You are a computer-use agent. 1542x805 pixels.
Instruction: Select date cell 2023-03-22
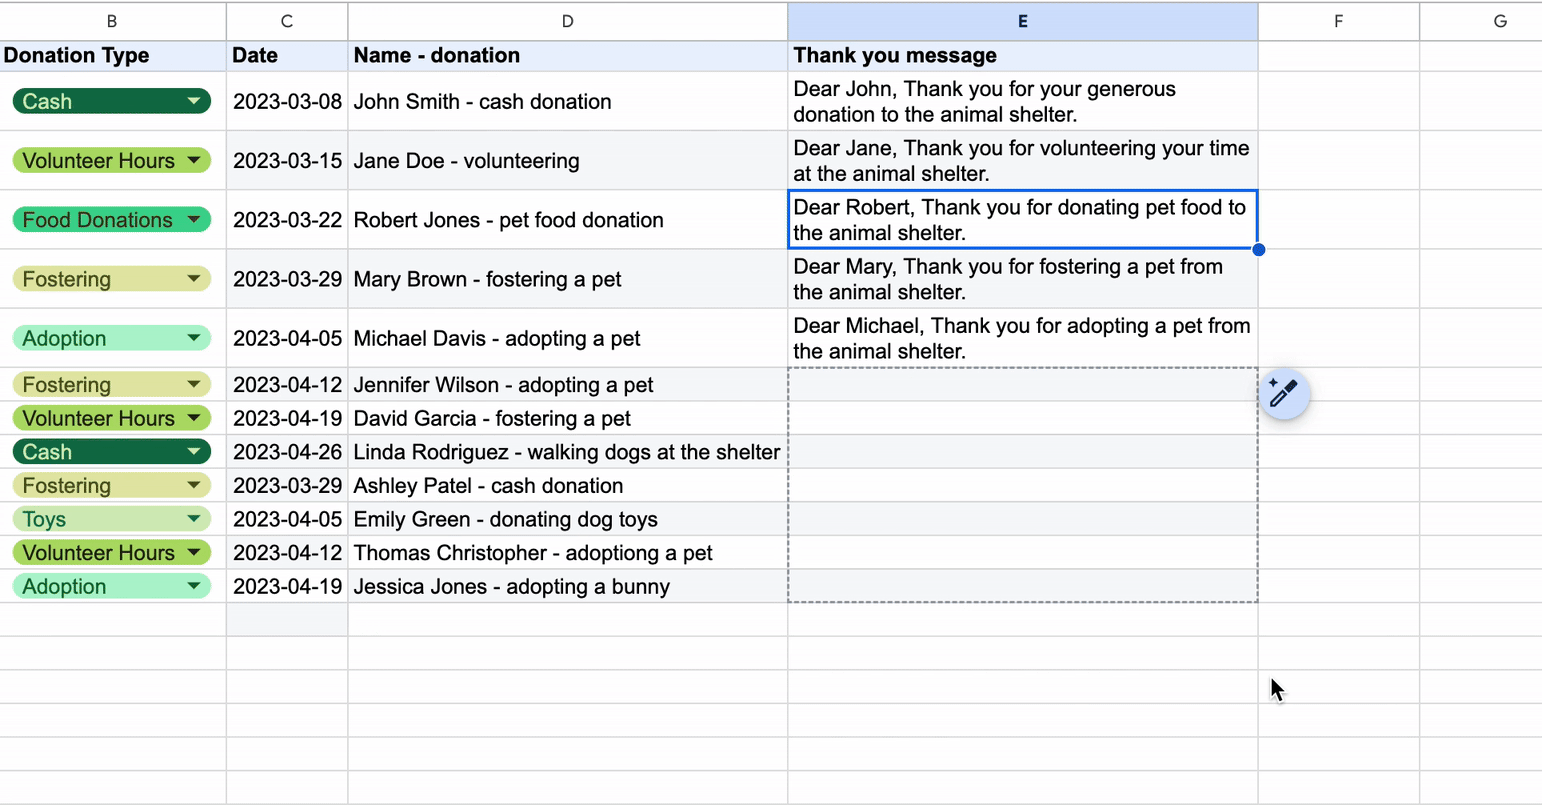click(x=287, y=219)
